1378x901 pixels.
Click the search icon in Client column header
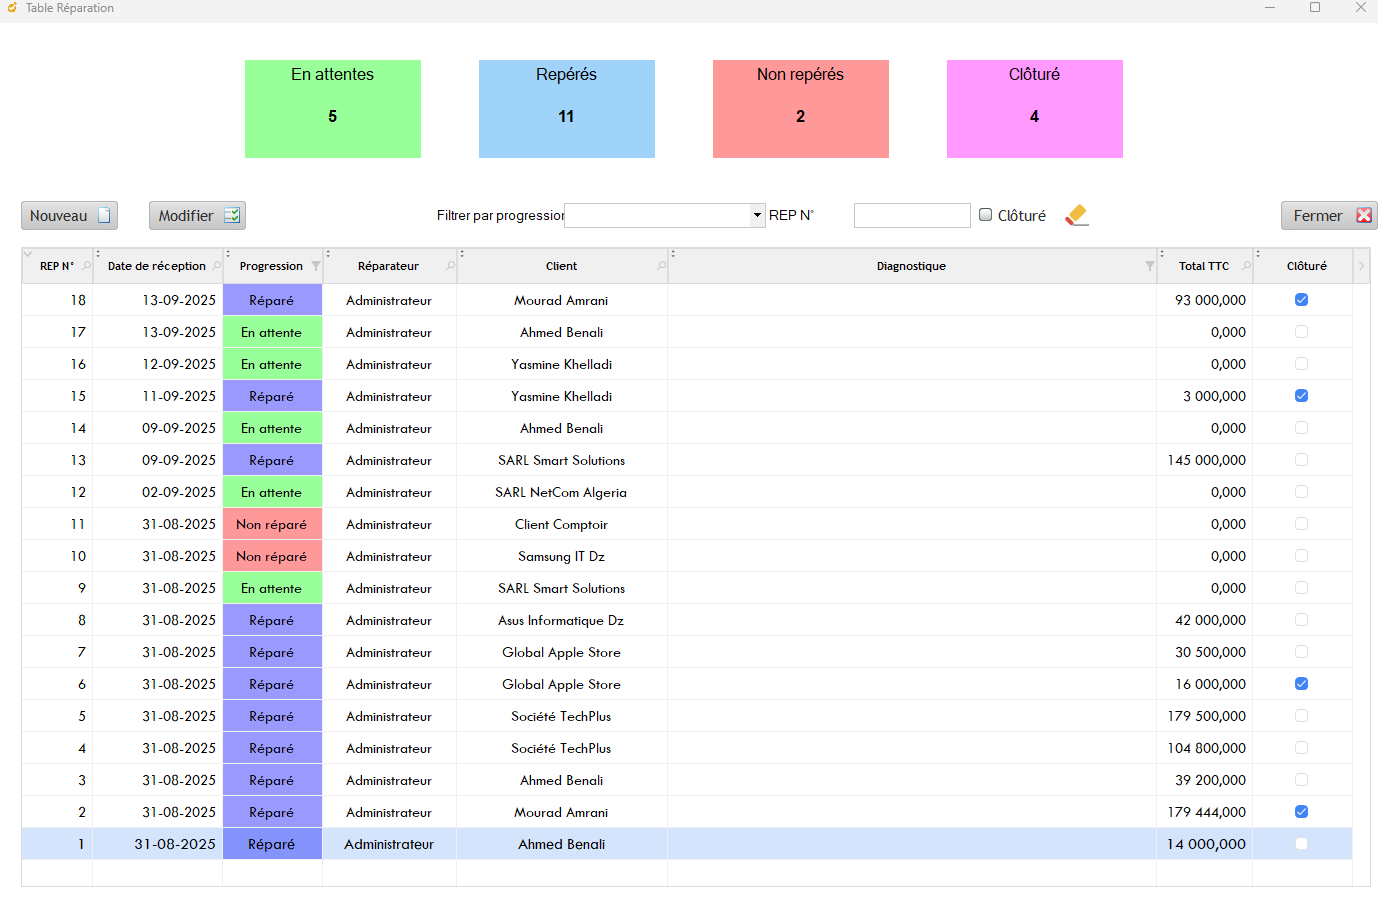tap(661, 266)
